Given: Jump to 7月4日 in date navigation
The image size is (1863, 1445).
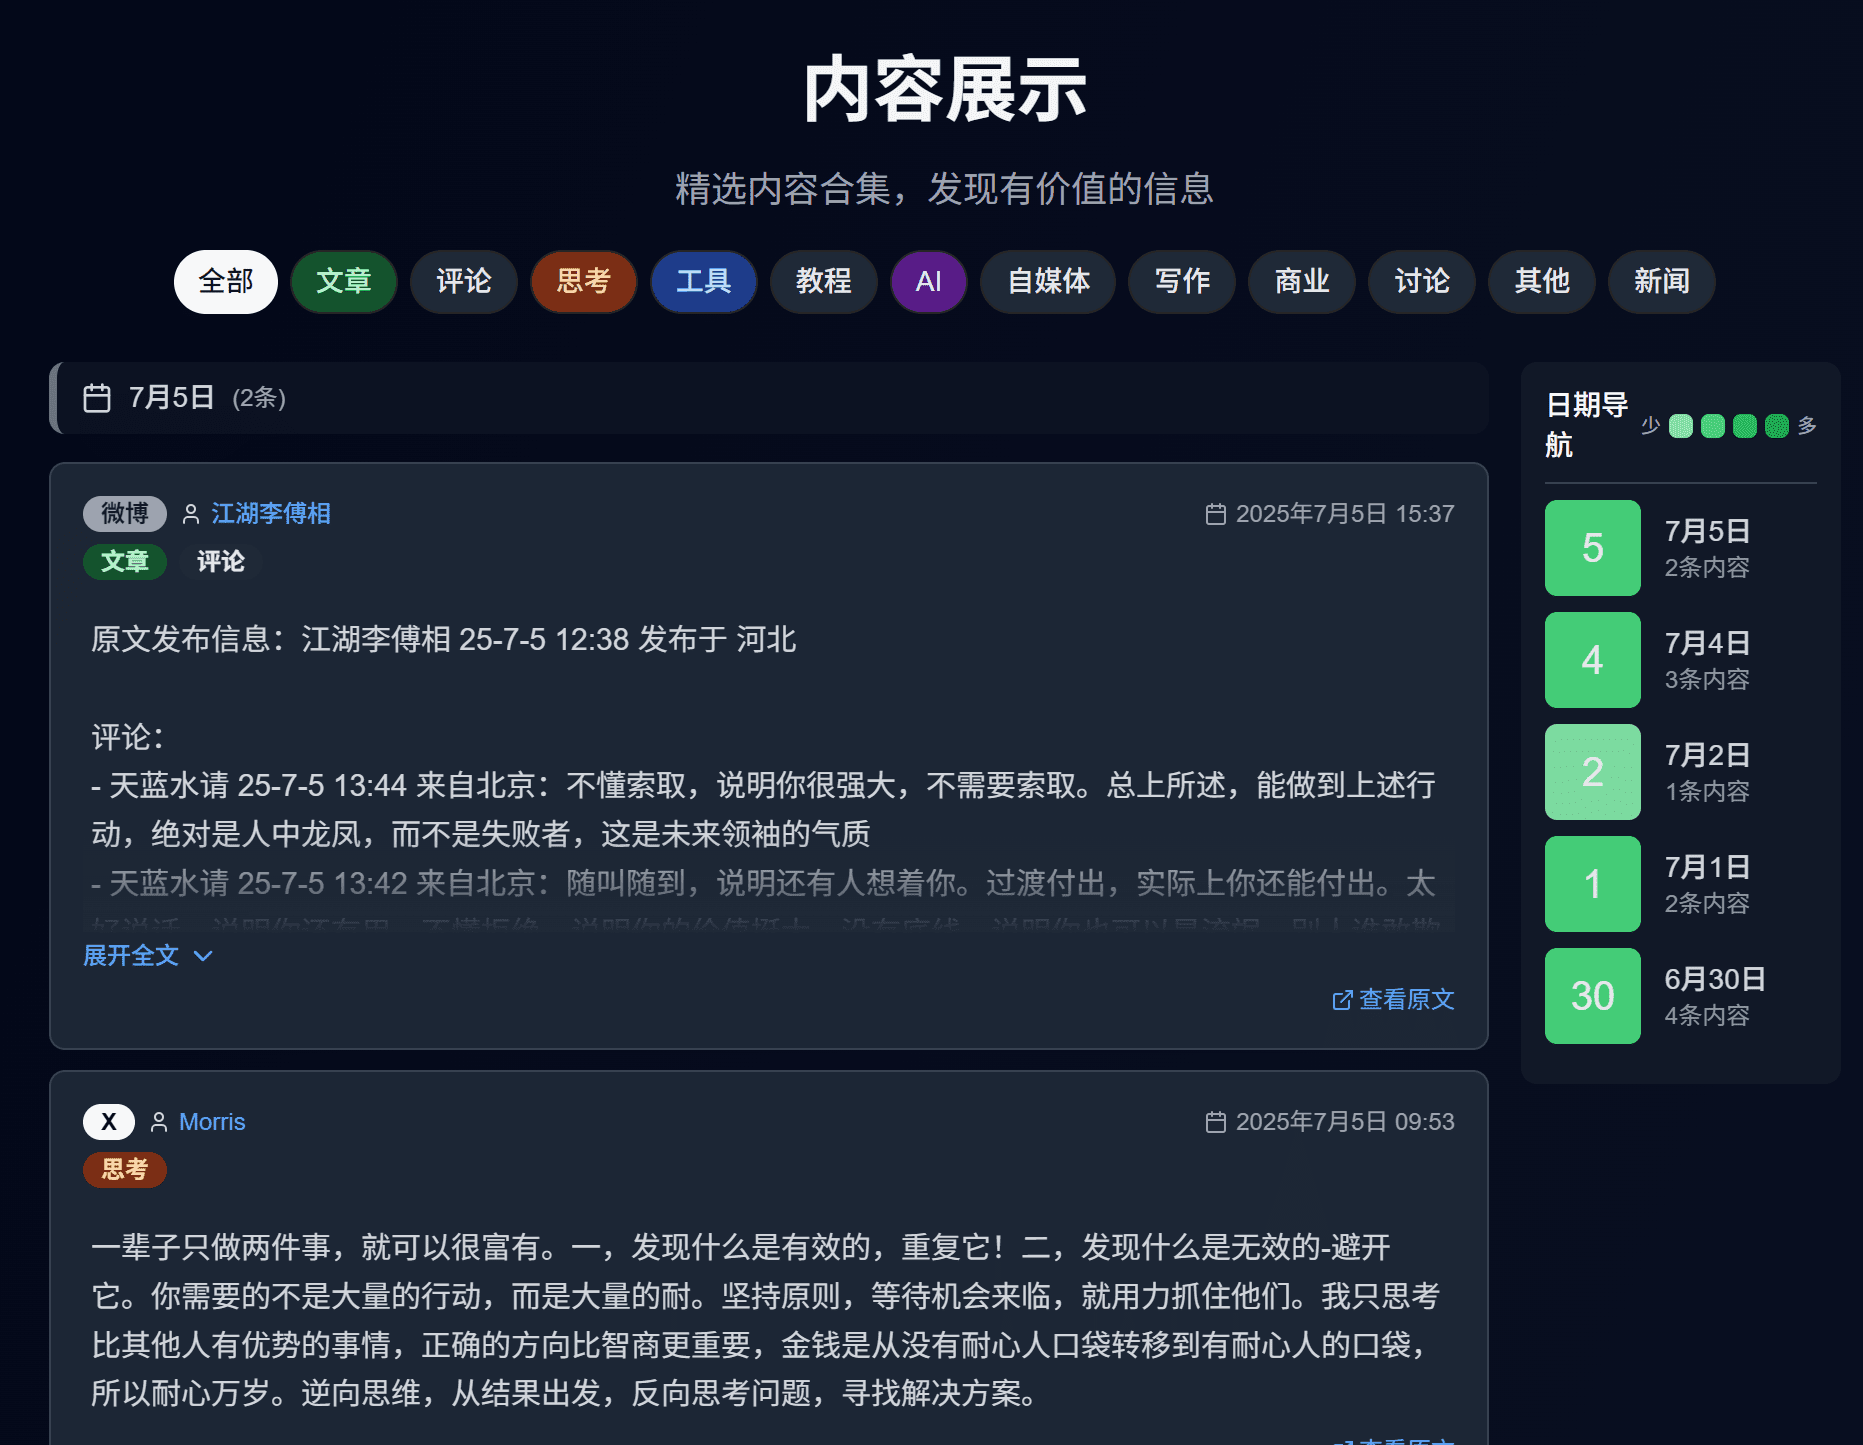Looking at the screenshot, I should tap(1680, 660).
